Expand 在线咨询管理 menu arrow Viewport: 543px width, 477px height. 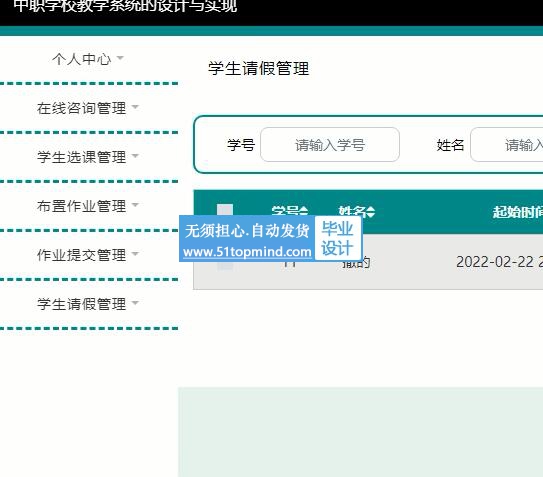(135, 107)
